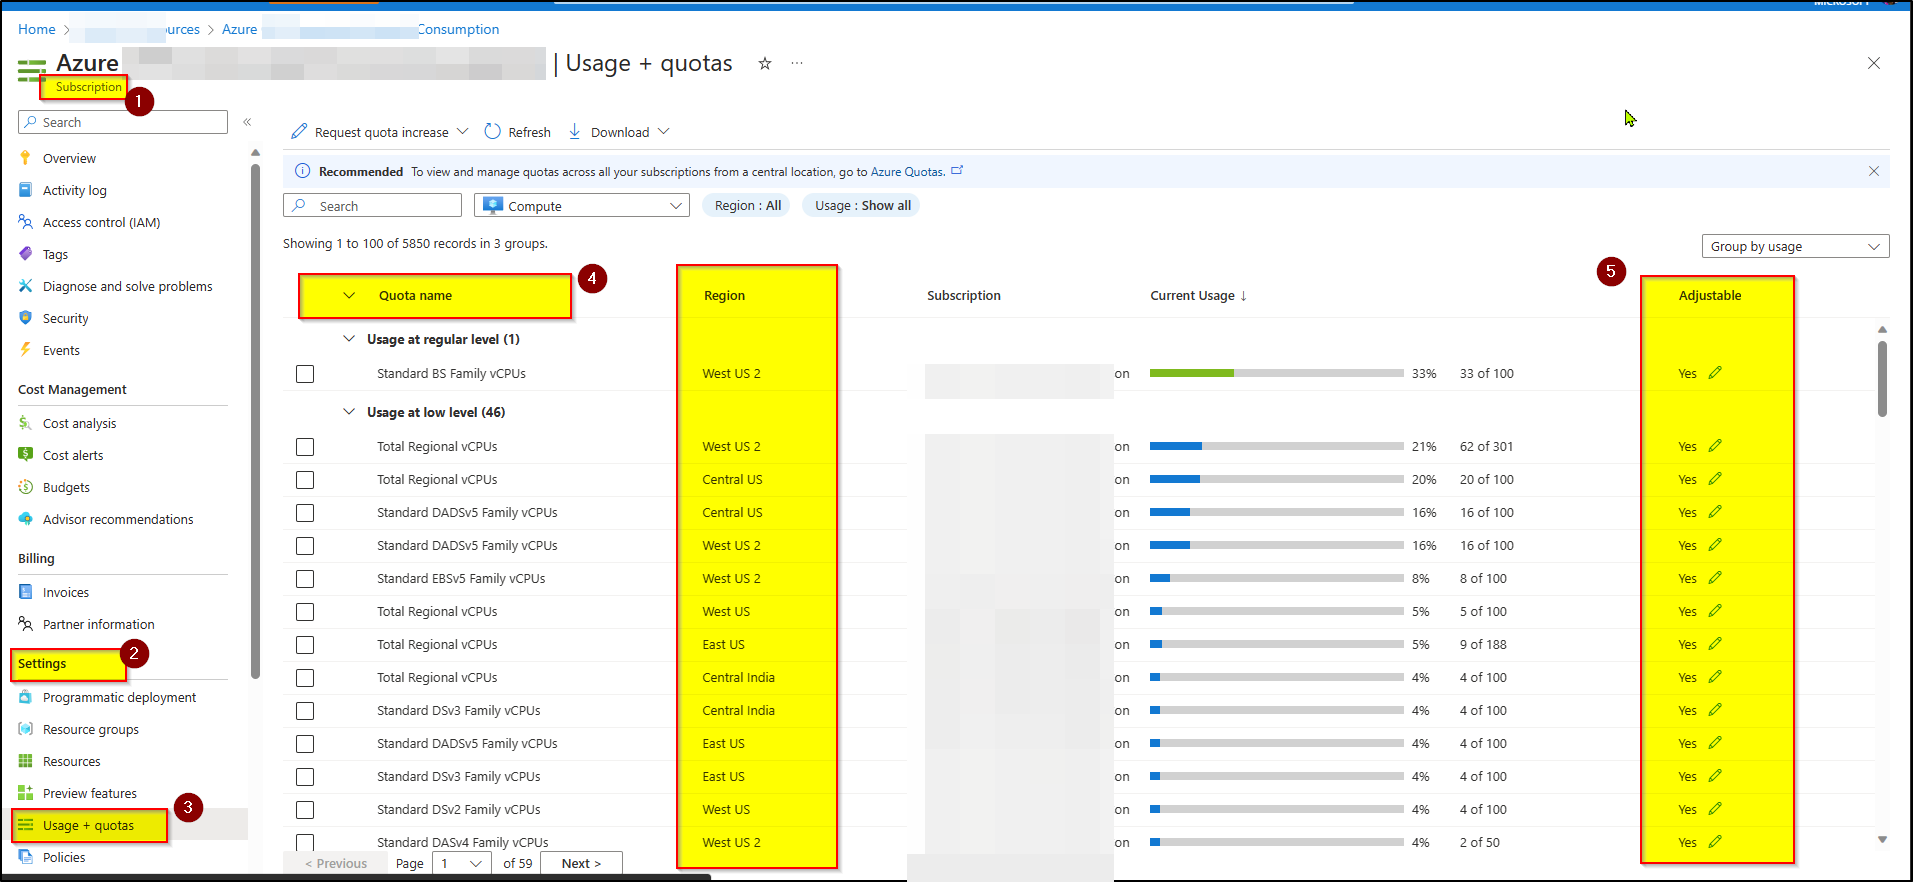Click the Resources grid icon

pos(25,761)
